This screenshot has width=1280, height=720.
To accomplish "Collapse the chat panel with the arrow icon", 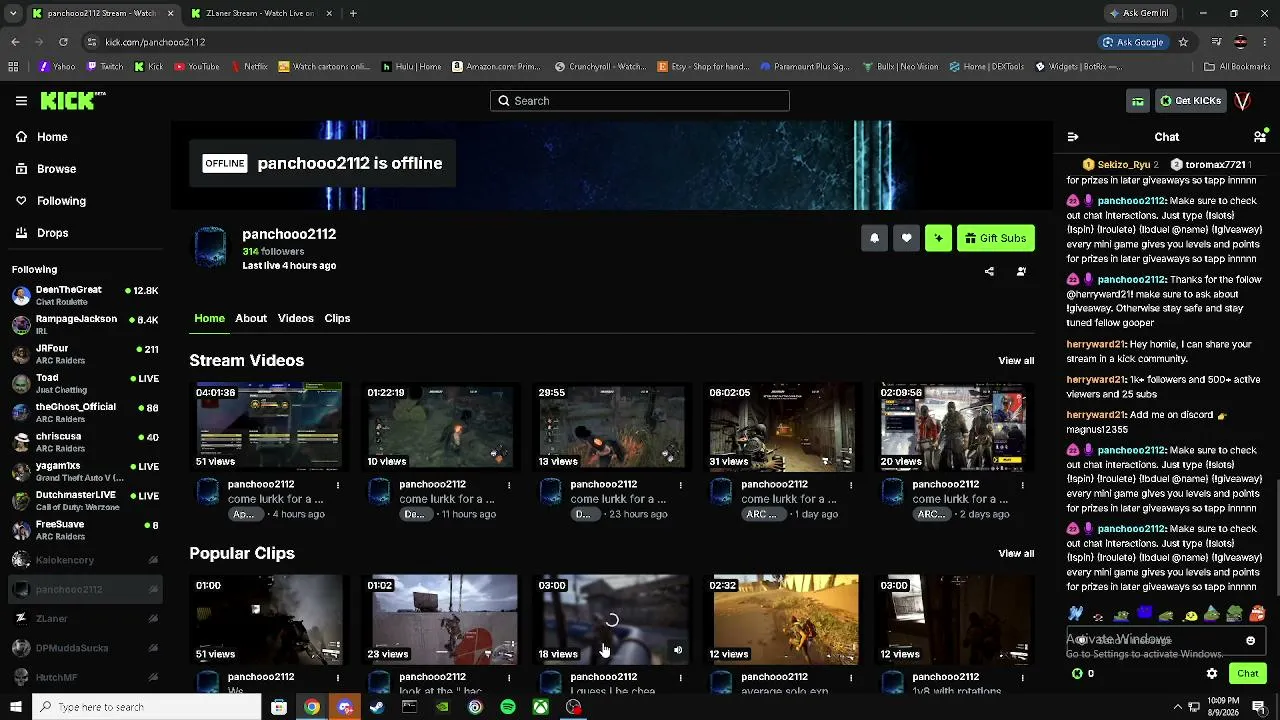I will (1073, 137).
